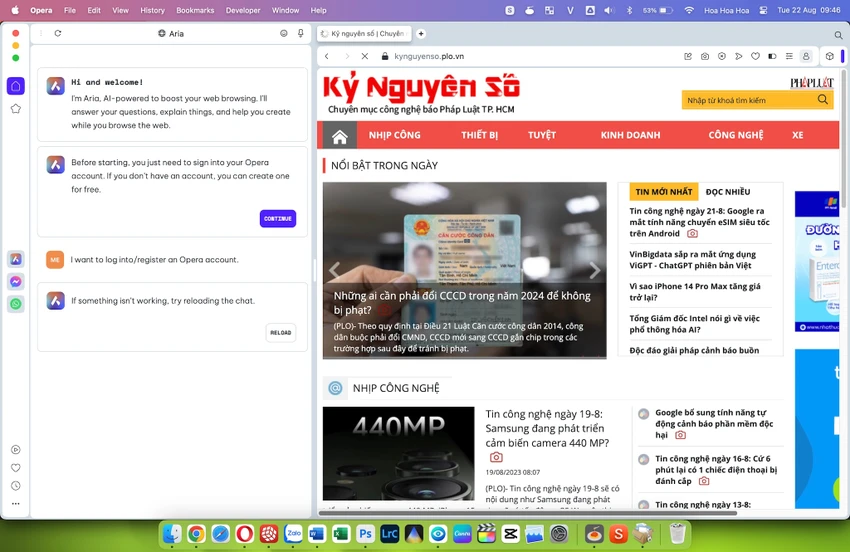850x552 pixels.
Task: Search tabs with the magnifier icon
Action: point(838,35)
